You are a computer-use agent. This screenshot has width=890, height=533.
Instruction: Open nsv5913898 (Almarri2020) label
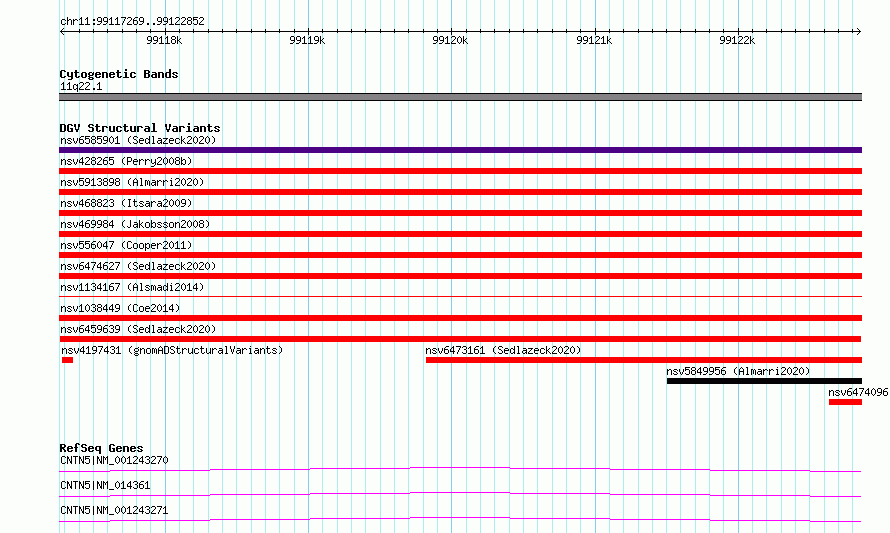pos(132,182)
